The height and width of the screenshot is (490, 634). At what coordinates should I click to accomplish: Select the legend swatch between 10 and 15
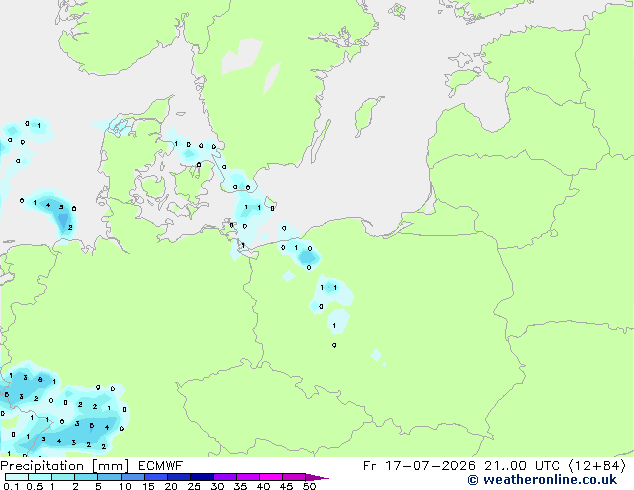click(133, 477)
